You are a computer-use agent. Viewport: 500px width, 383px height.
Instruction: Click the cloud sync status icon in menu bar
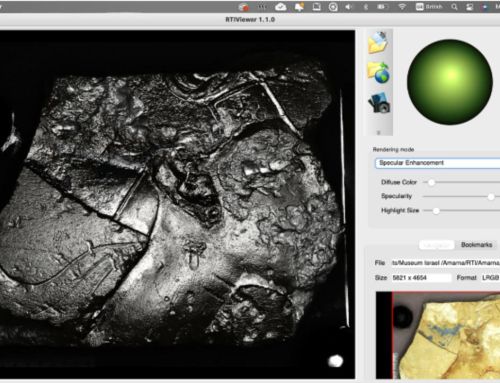coord(281,7)
